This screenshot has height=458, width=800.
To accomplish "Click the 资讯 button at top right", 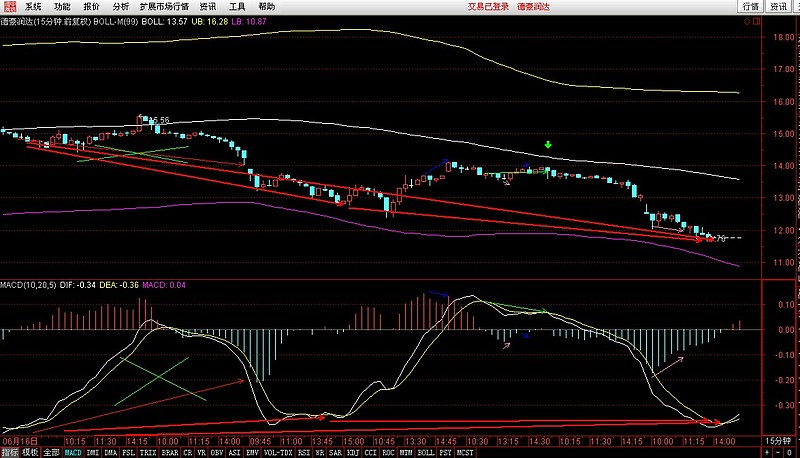I will 779,7.
